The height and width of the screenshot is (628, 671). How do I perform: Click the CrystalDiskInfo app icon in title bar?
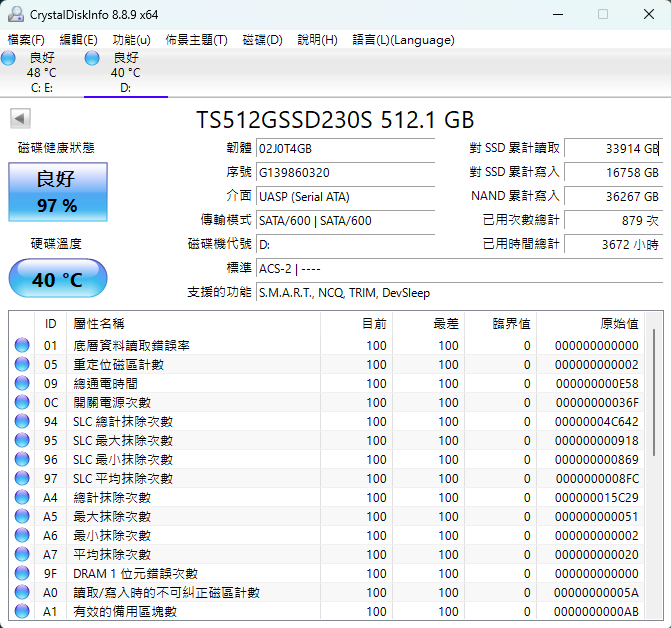coord(16,15)
